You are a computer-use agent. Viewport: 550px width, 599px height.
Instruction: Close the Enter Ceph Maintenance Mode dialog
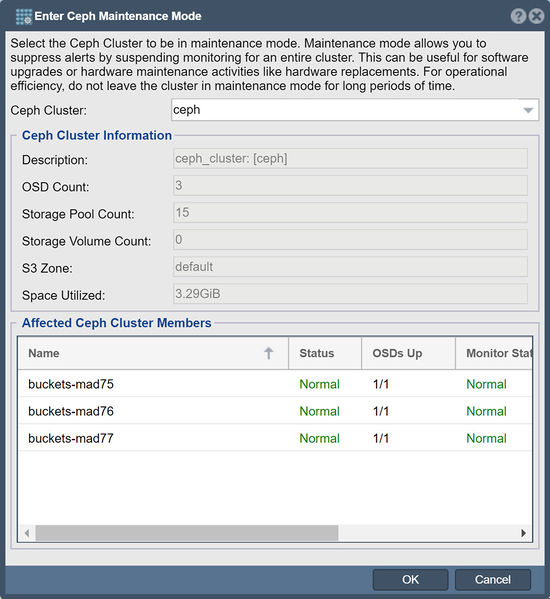pyautogui.click(x=537, y=16)
